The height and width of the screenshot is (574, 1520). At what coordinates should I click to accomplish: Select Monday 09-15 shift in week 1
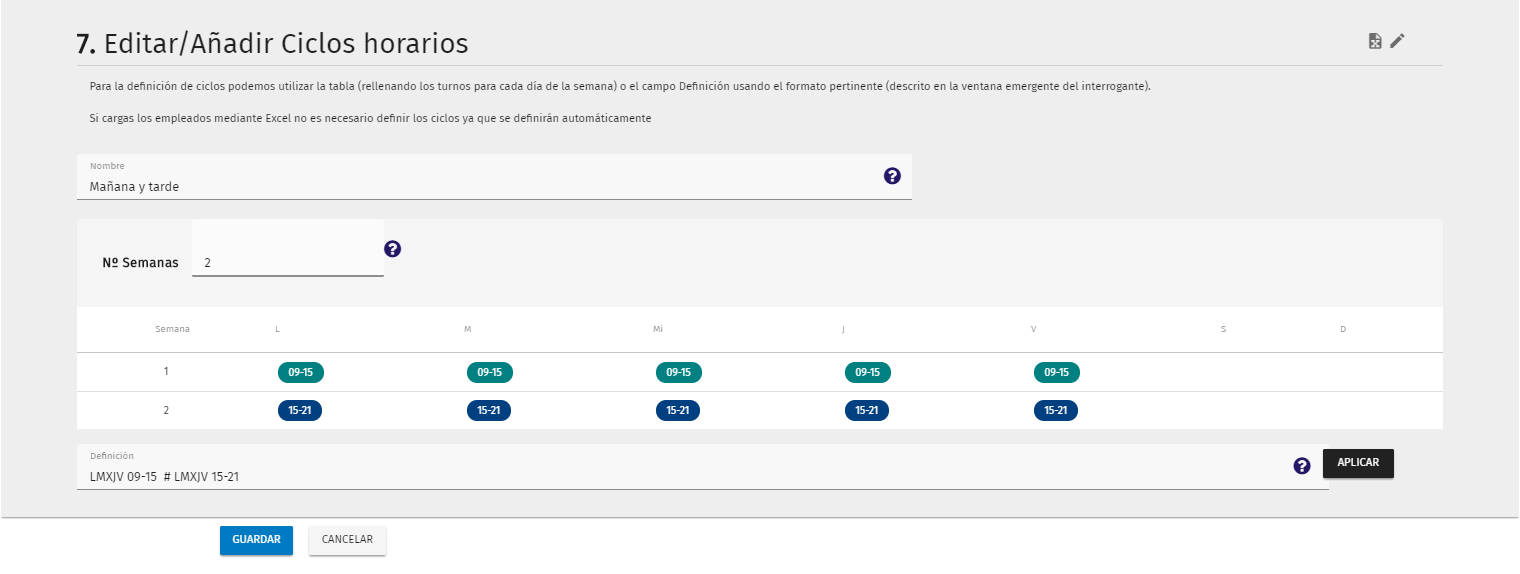[301, 372]
